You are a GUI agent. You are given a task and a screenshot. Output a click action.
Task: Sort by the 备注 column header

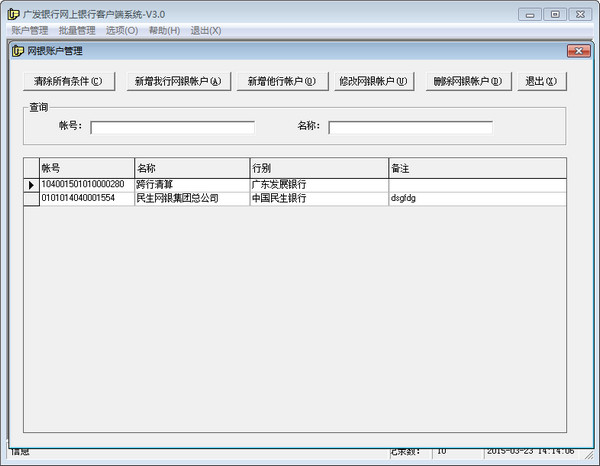click(478, 168)
